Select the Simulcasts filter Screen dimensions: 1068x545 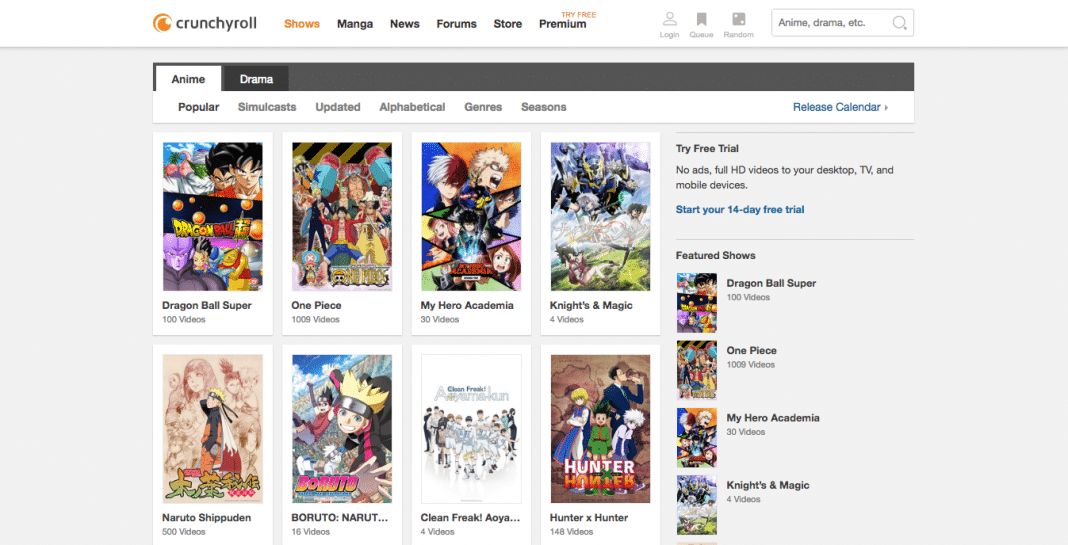coord(267,107)
